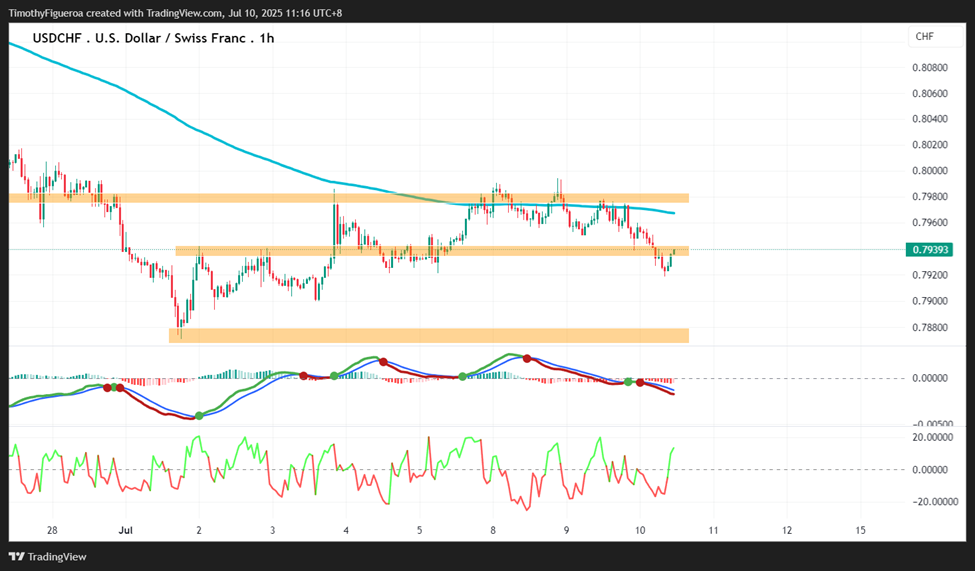Select the first green MACD crossover dot

[114, 388]
